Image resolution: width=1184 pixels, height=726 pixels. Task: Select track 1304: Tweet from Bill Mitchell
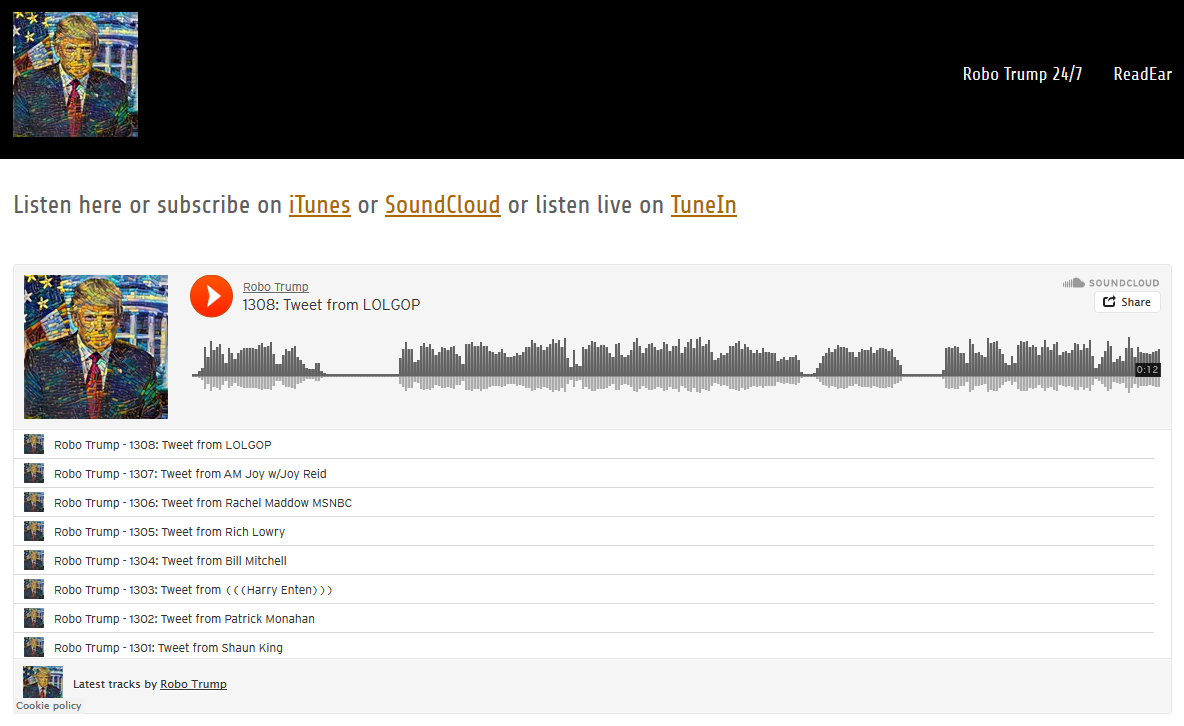pos(584,561)
